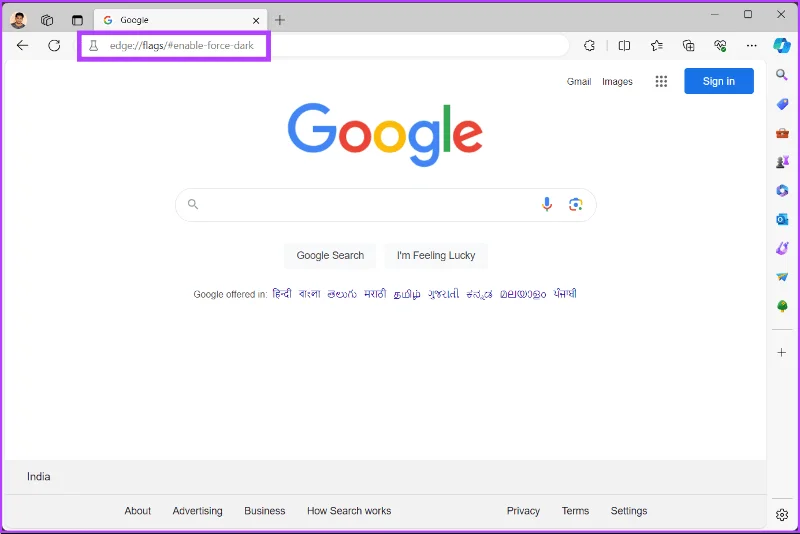The height and width of the screenshot is (534, 800).
Task: Close the Google tab
Action: point(256,20)
